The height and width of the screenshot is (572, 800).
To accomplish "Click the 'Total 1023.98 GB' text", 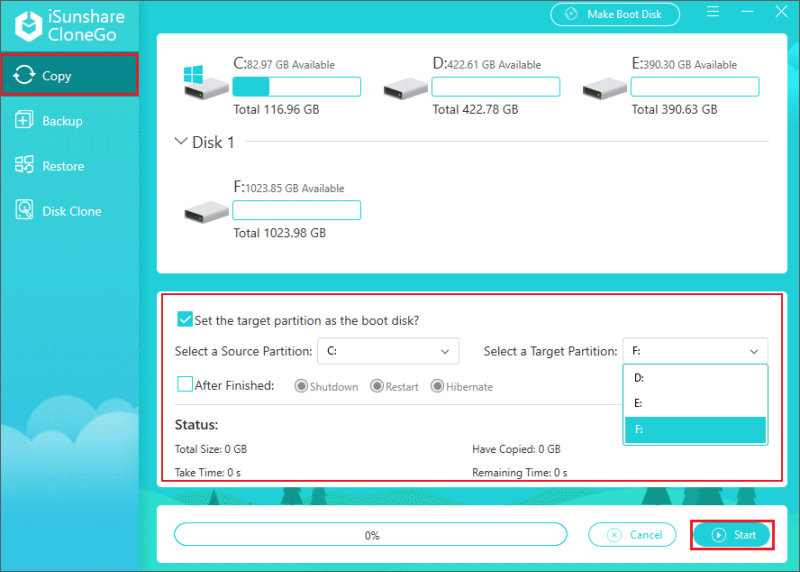I will (279, 233).
